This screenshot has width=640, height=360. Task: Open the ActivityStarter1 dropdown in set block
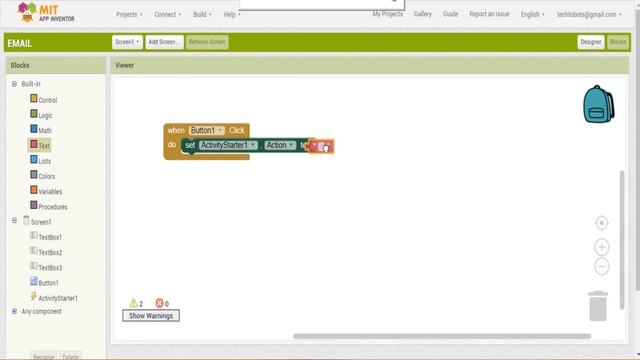(228, 145)
